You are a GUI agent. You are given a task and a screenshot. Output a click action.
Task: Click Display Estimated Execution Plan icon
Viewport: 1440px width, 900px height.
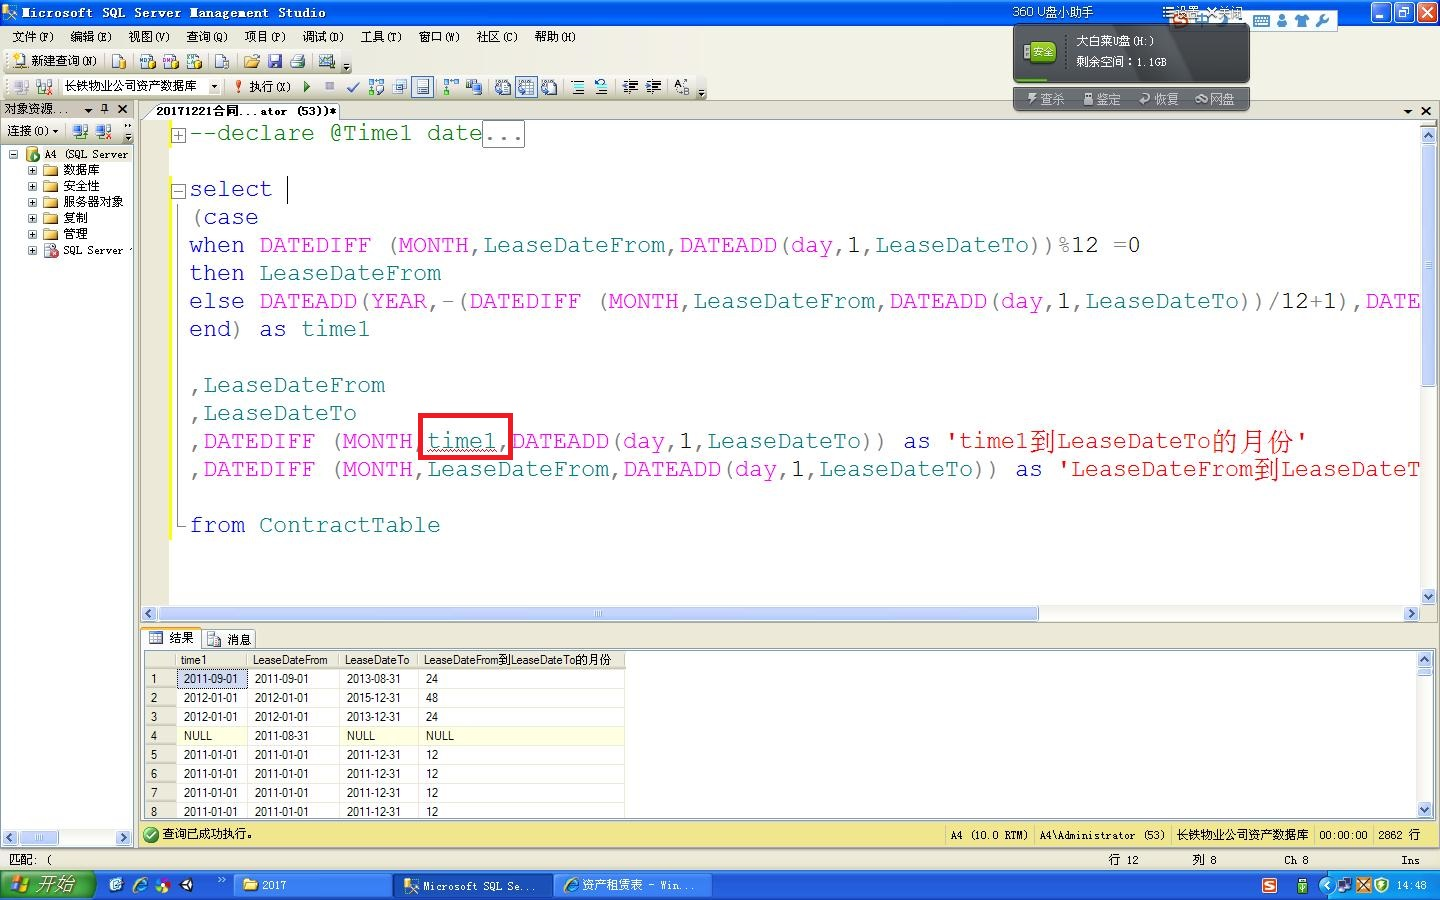pos(376,87)
